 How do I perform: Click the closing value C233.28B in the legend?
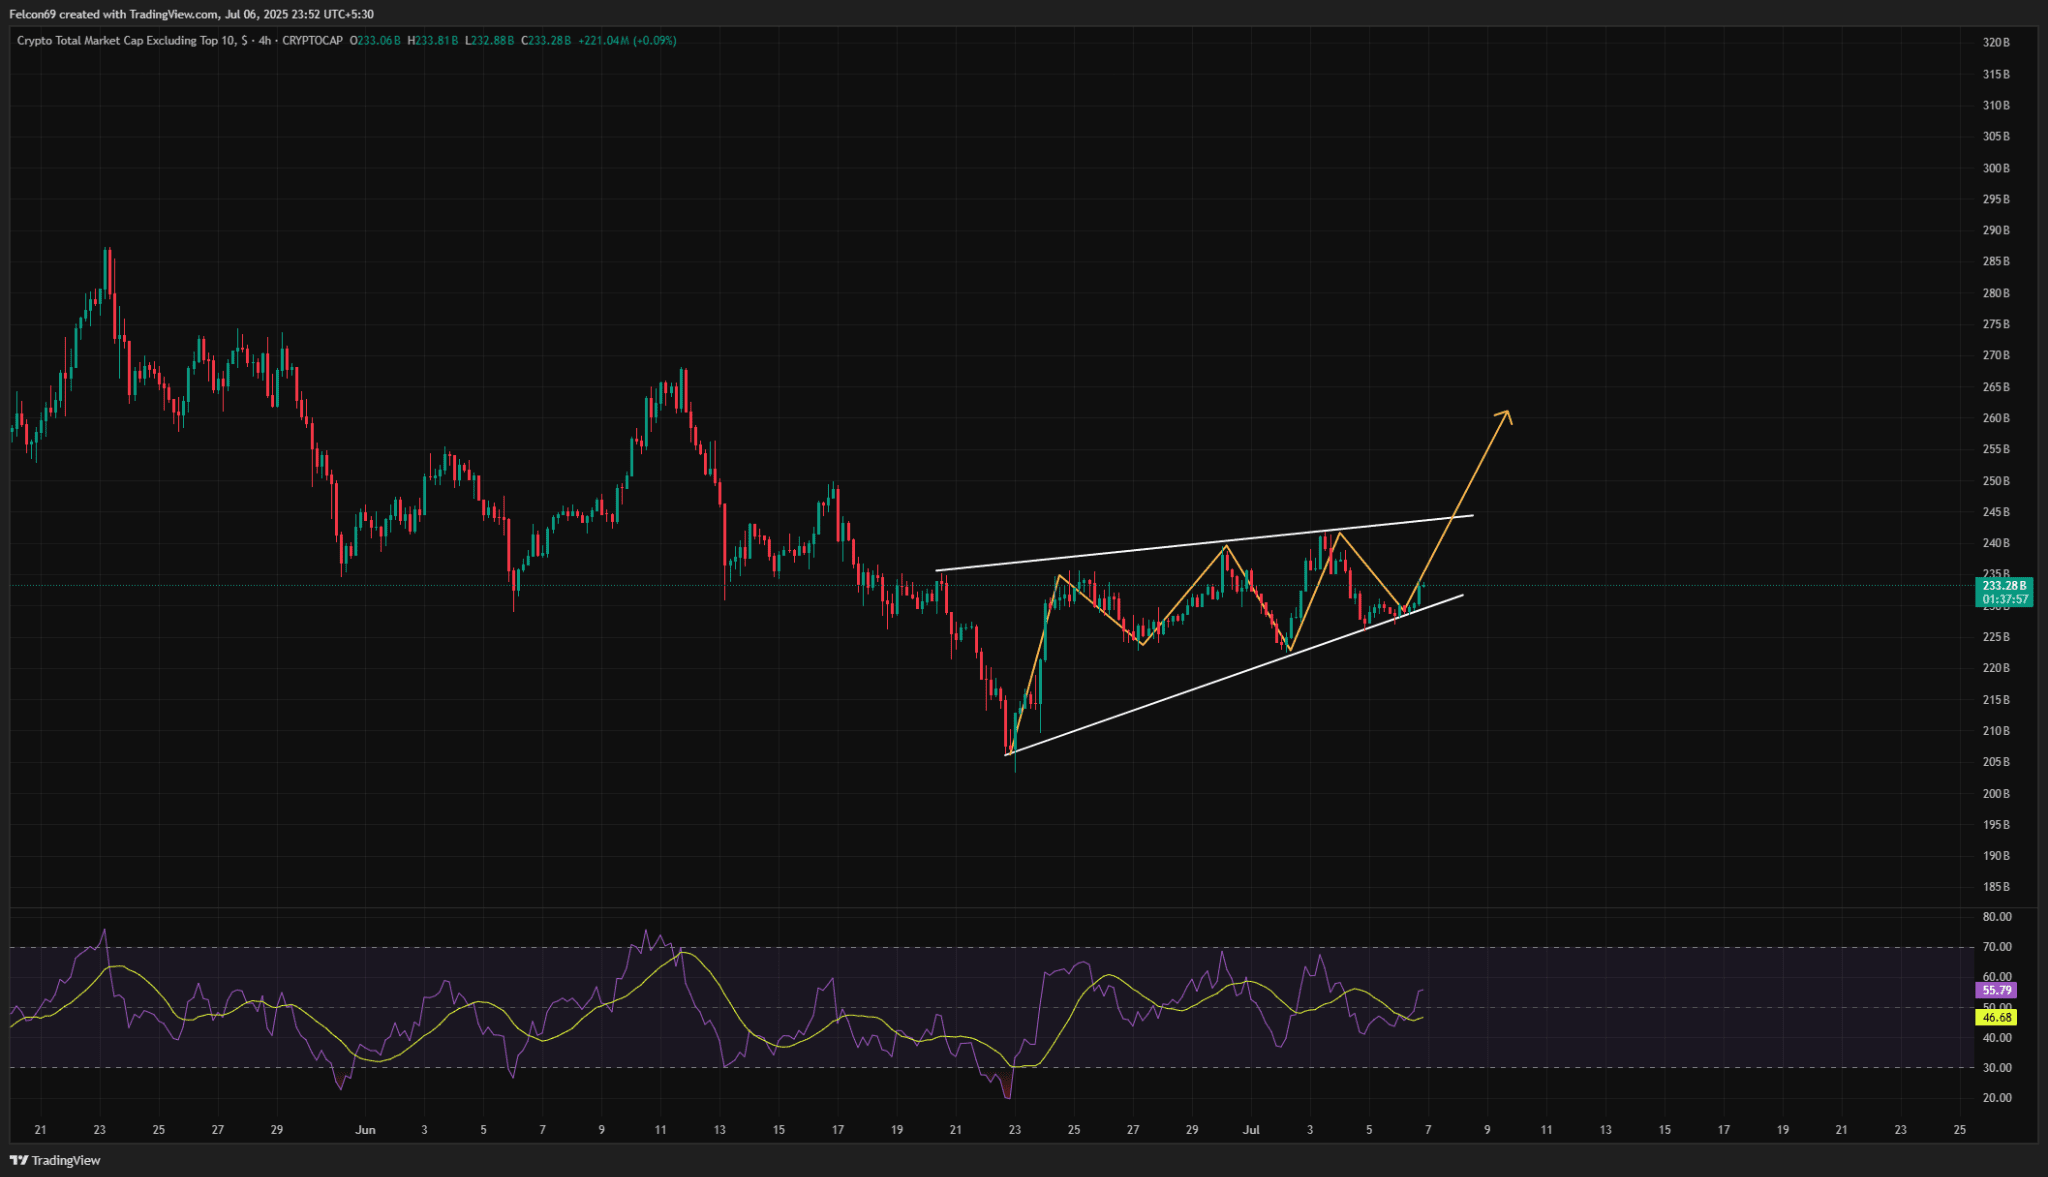click(x=546, y=41)
